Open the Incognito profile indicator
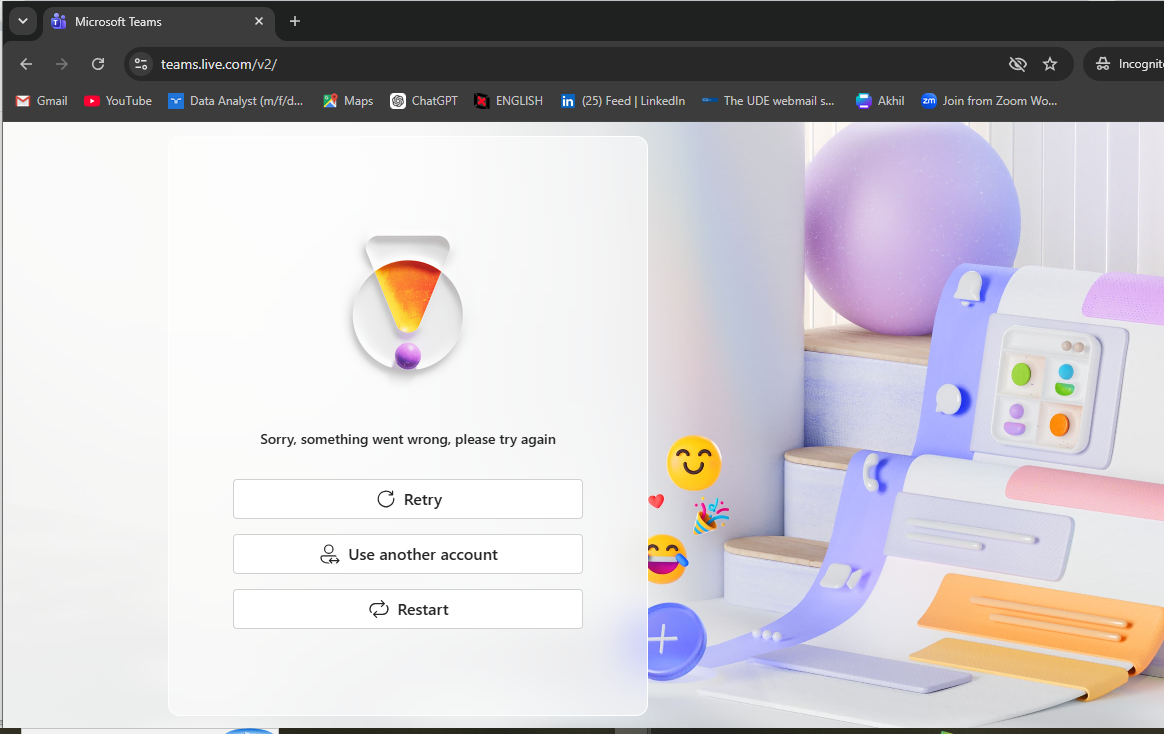The height and width of the screenshot is (734, 1164). click(1126, 64)
